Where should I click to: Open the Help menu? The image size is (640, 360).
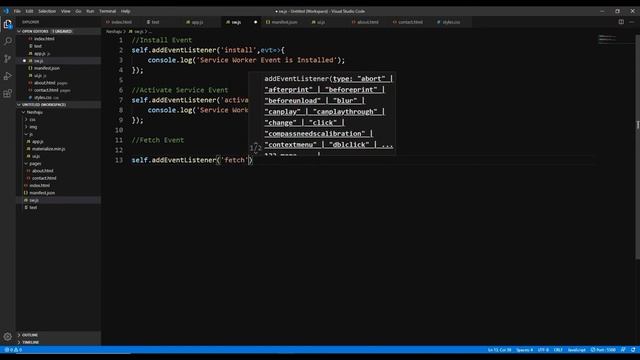[126, 11]
